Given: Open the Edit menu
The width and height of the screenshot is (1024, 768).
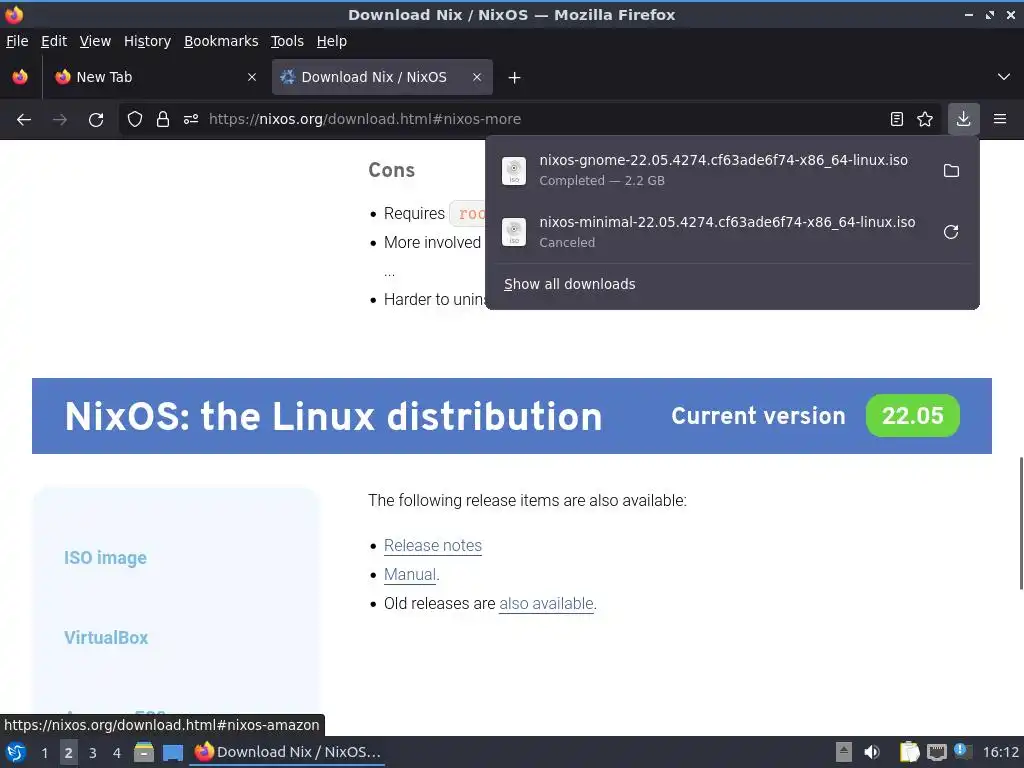Looking at the screenshot, I should click(x=54, y=41).
